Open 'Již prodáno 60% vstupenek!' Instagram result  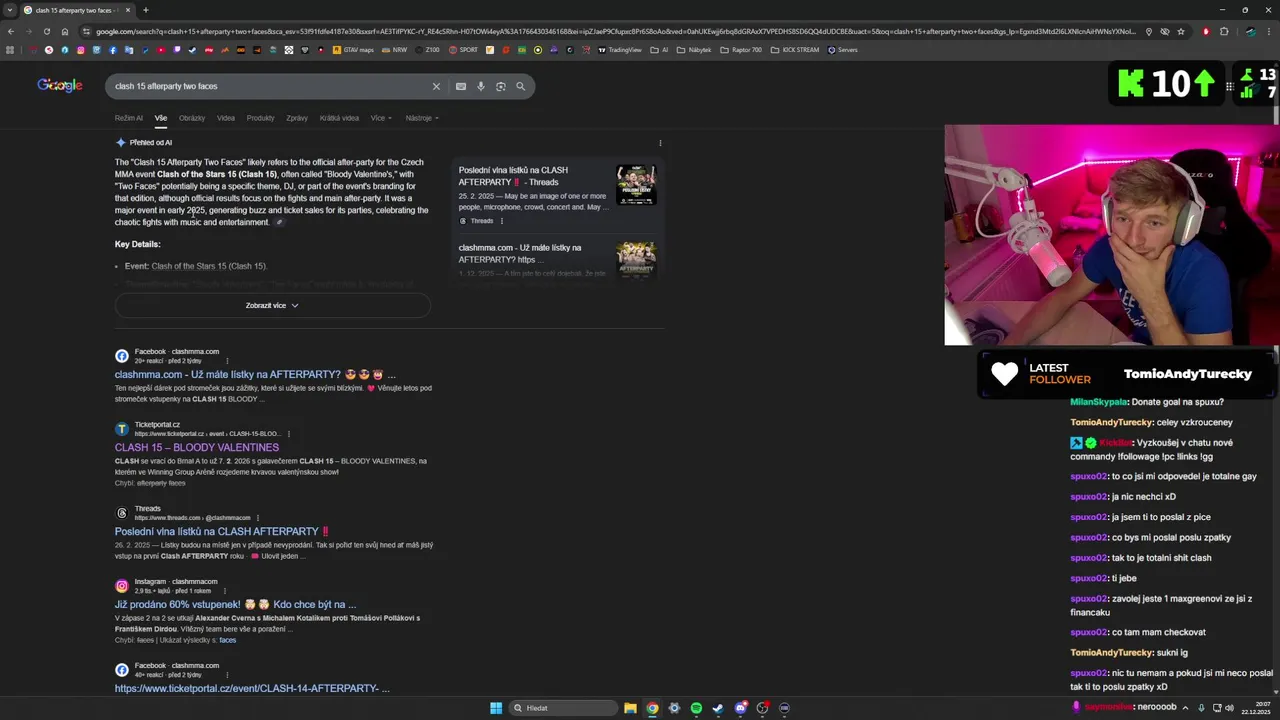[236, 604]
